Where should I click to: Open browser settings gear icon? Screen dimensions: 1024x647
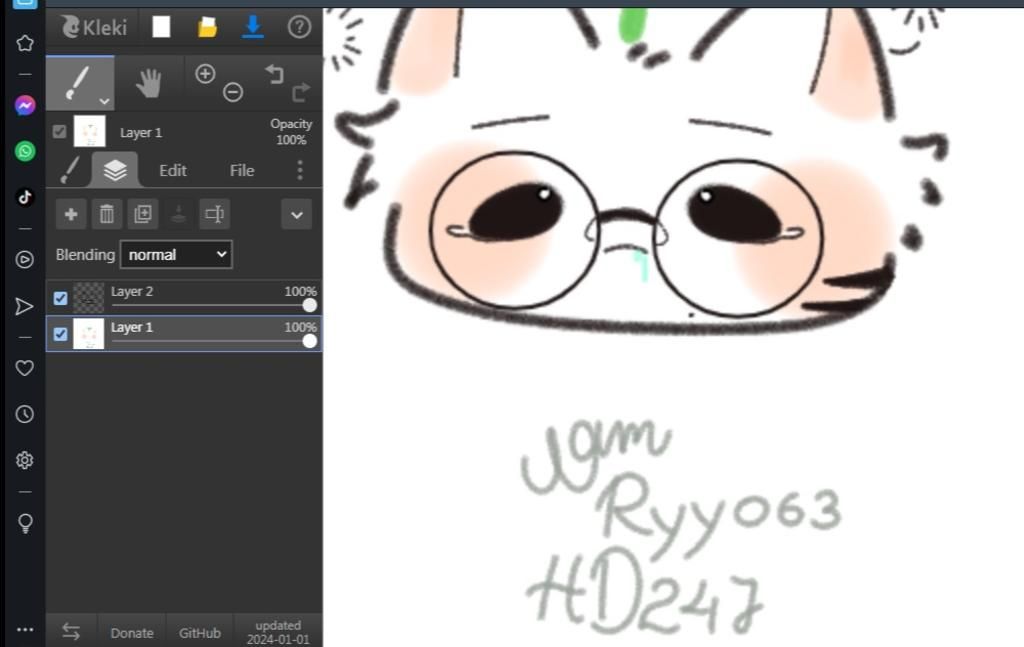(25, 460)
